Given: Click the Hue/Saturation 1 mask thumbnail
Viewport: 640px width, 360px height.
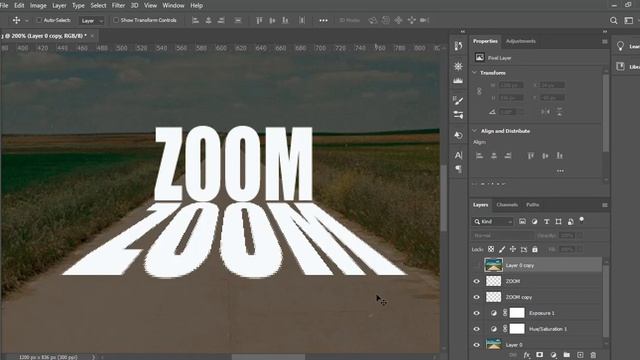Looking at the screenshot, I should [517, 329].
